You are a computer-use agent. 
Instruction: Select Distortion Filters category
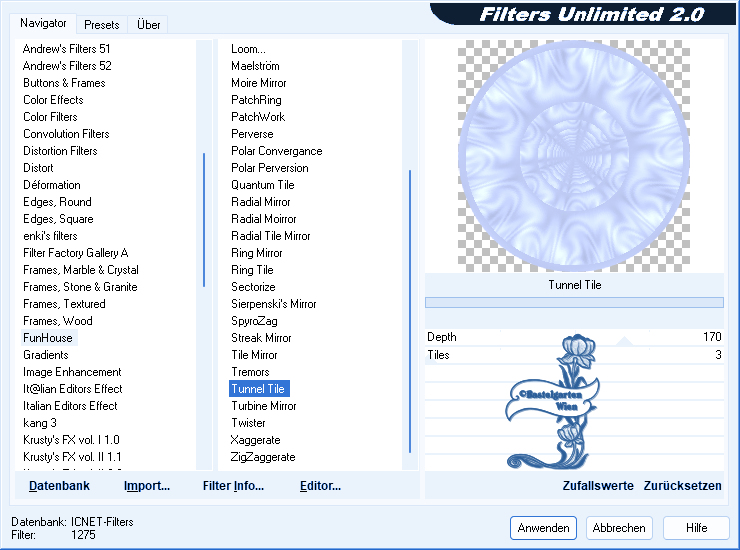(x=60, y=151)
